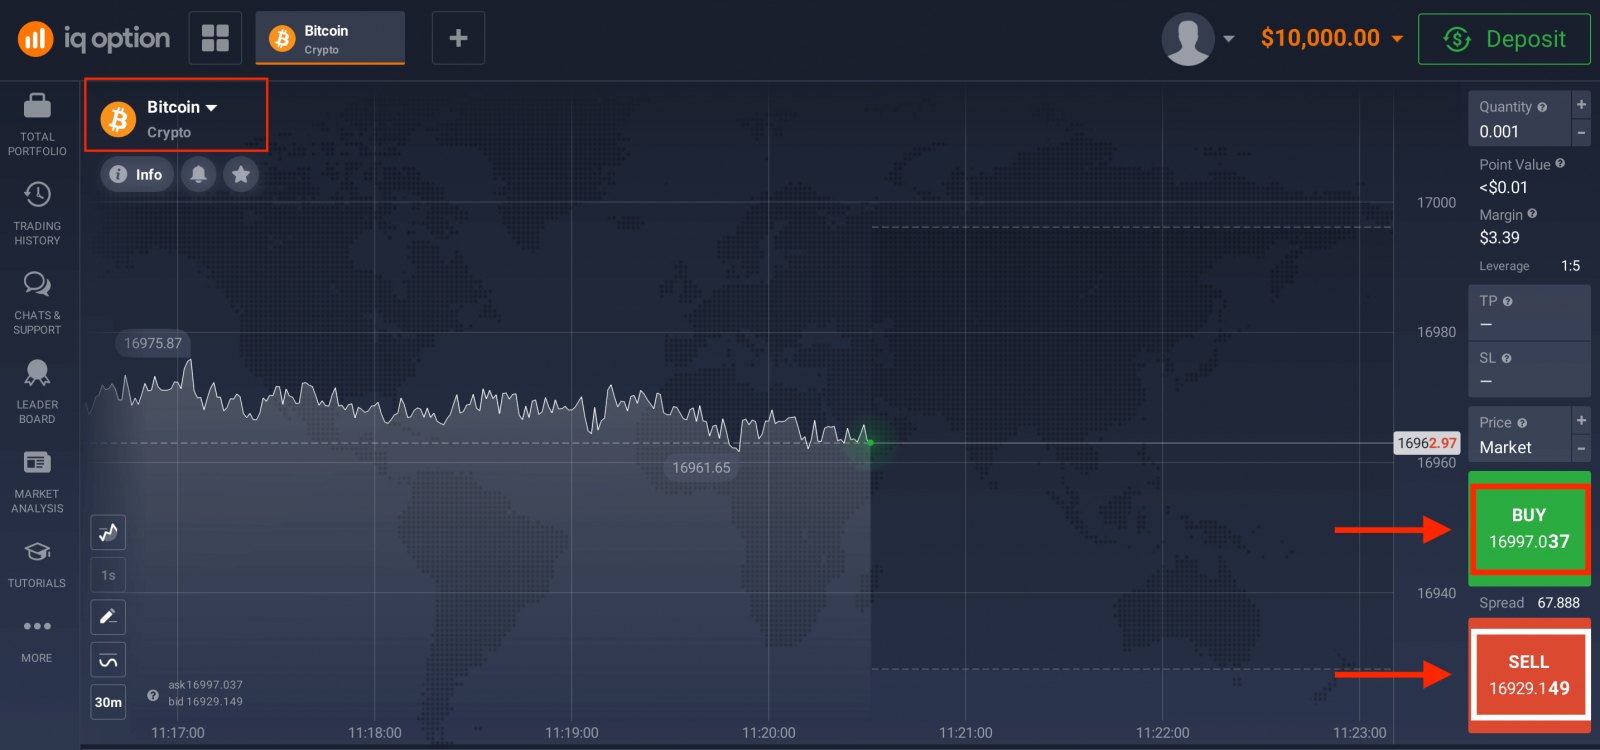Screen dimensions: 1600x750
Task: Click Margin help icon
Action: (1532, 214)
